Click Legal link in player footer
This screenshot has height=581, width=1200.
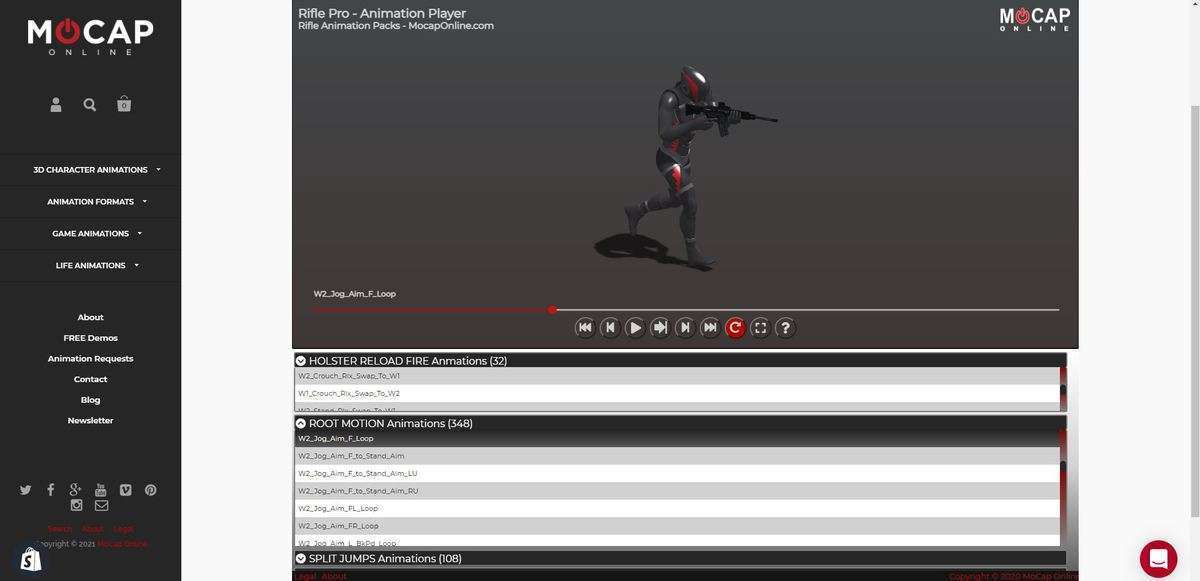pyautogui.click(x=305, y=576)
